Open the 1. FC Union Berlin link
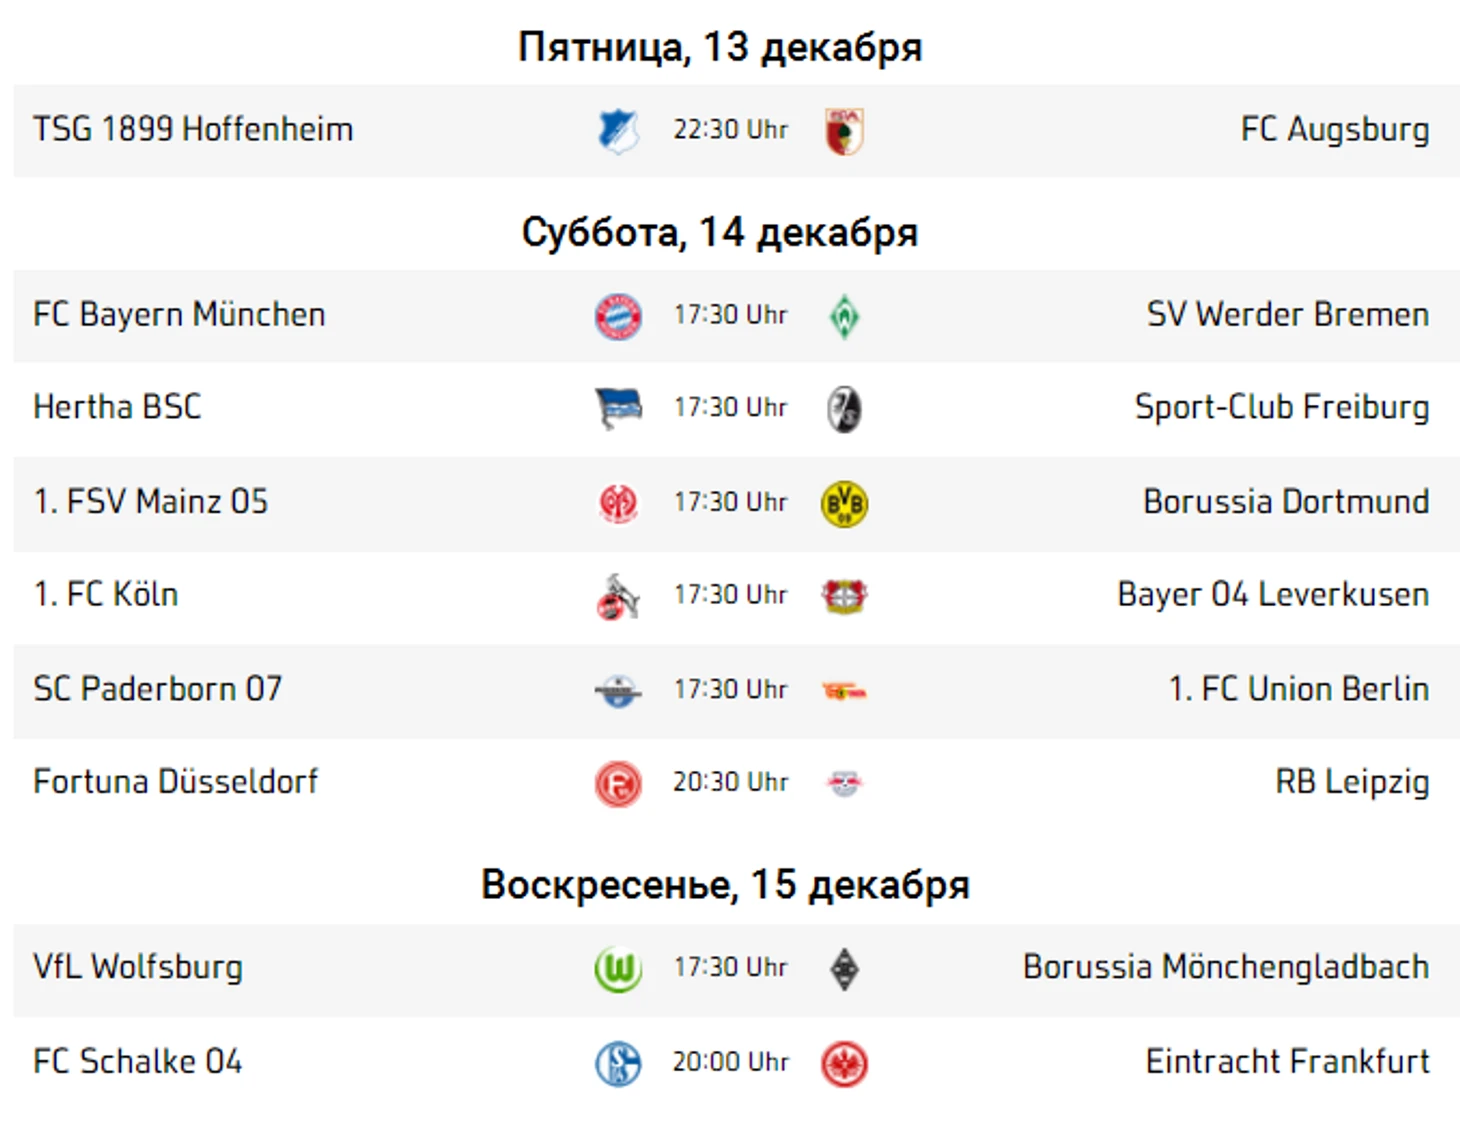Image resolution: width=1460 pixels, height=1131 pixels. coord(1298,689)
